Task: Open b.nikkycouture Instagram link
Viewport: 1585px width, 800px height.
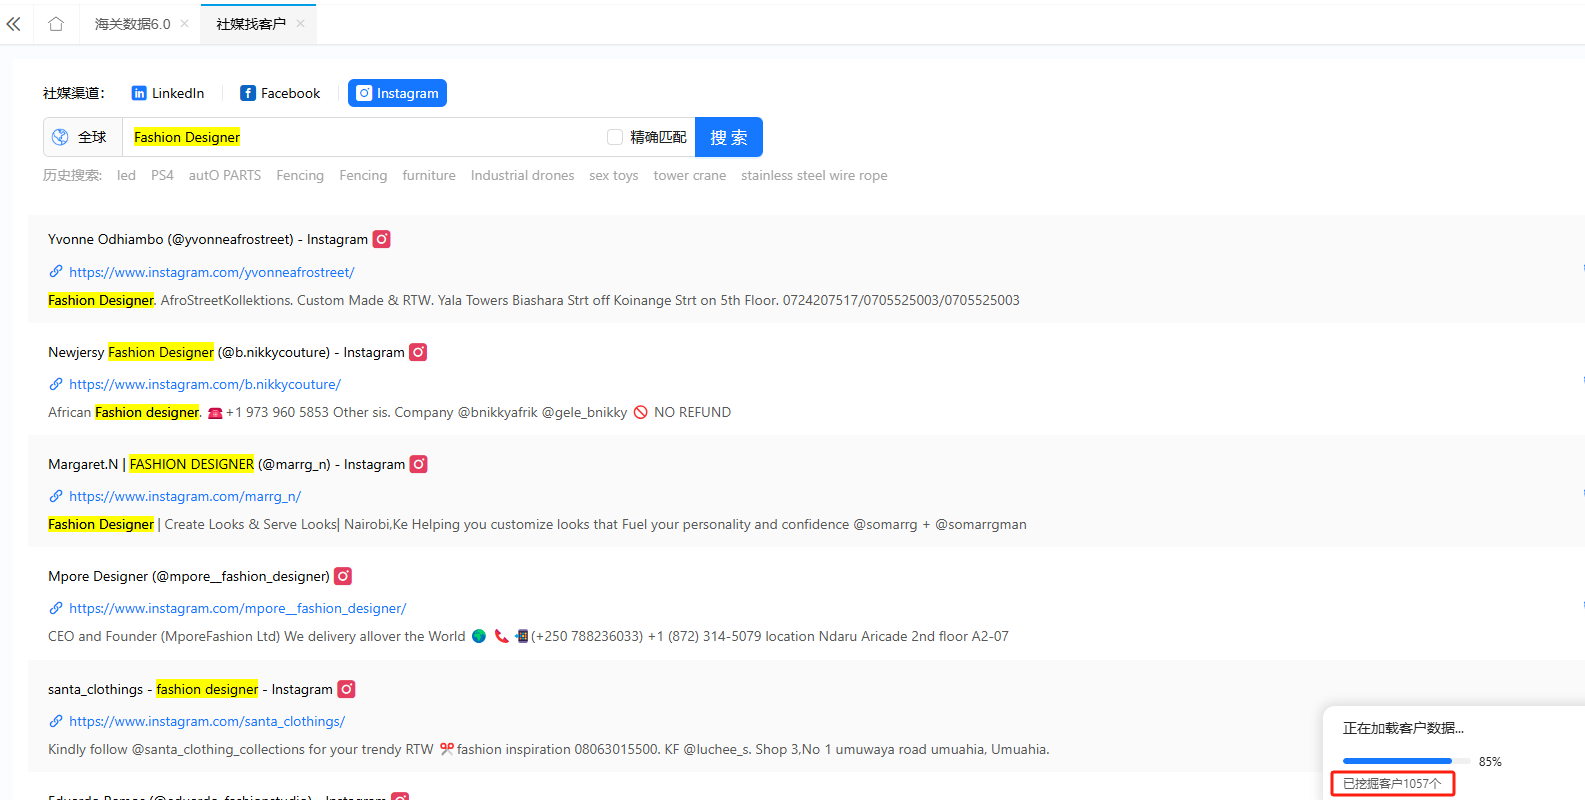Action: tap(205, 384)
